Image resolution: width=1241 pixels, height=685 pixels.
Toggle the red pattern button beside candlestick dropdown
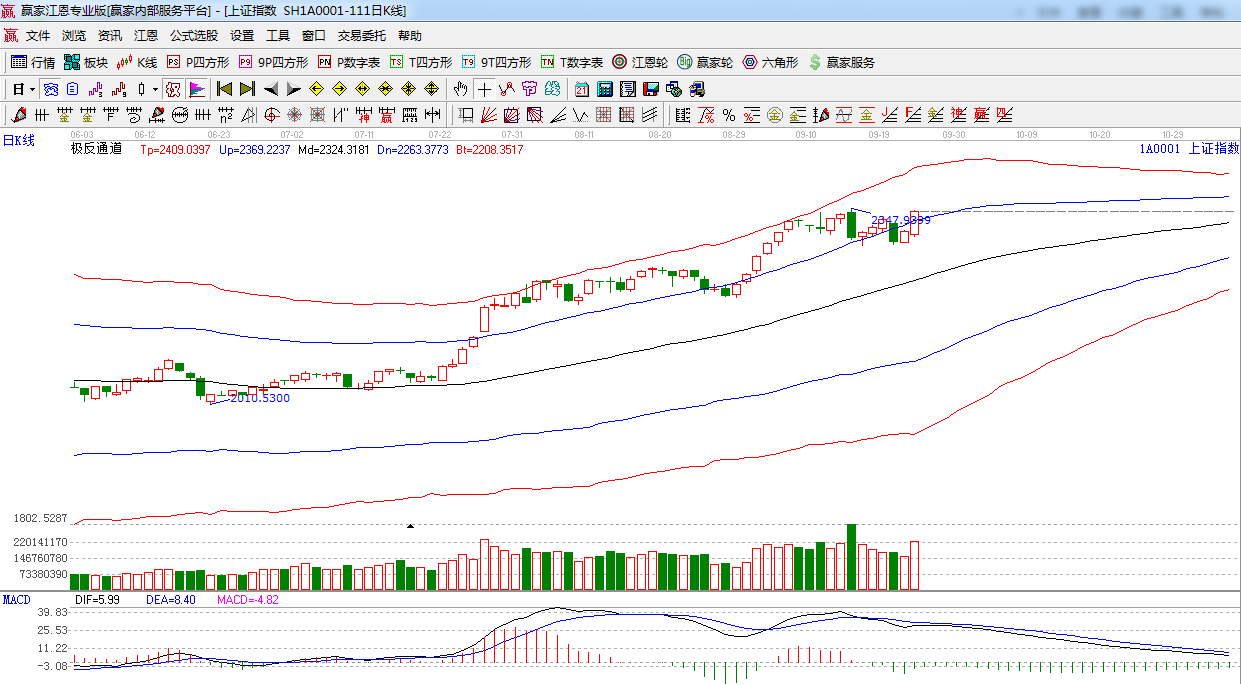[173, 89]
